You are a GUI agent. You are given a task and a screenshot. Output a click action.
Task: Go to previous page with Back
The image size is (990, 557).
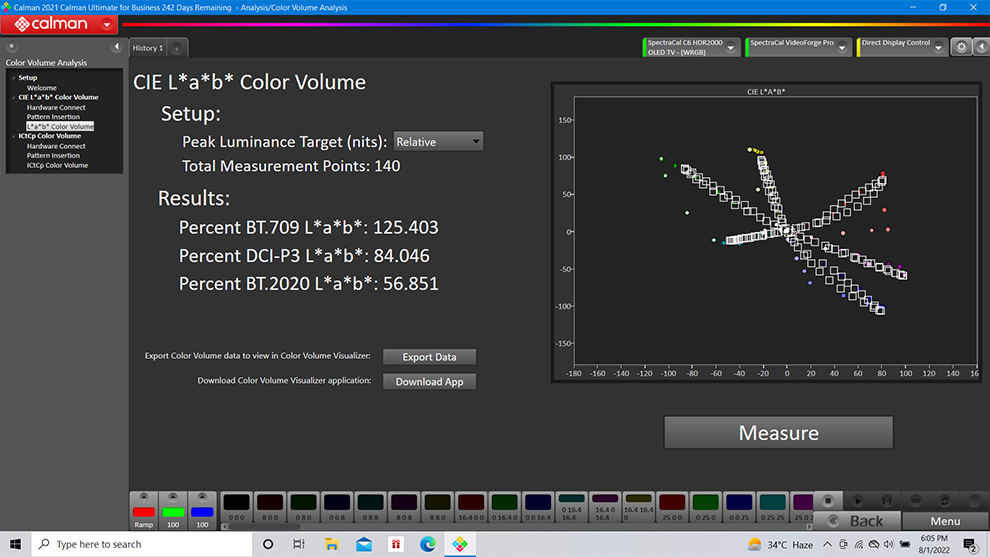coord(857,521)
